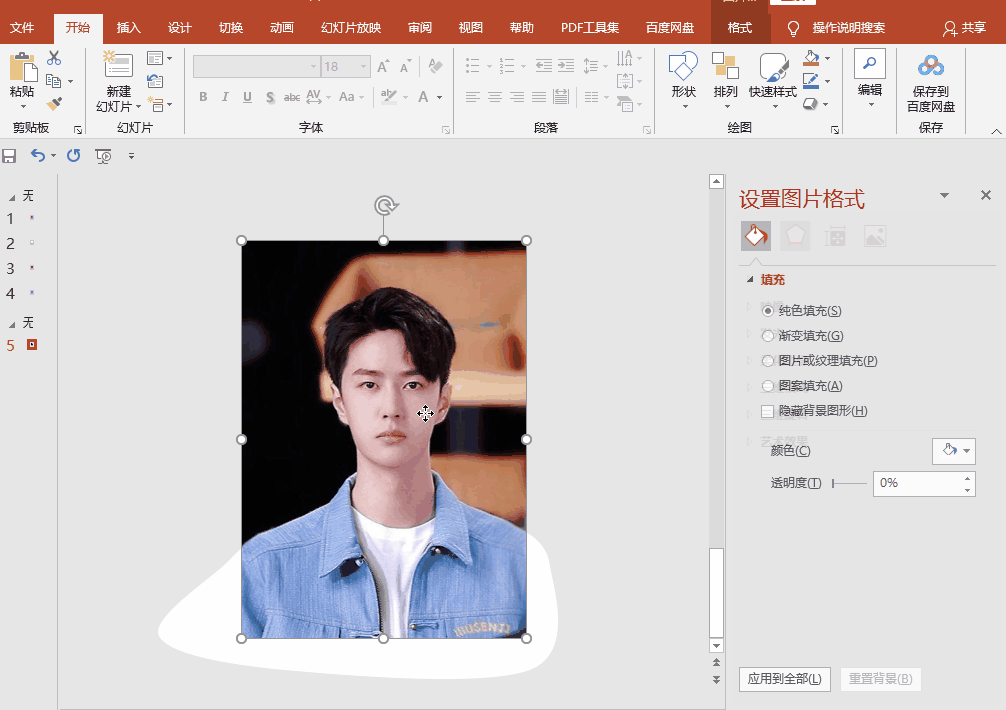The width and height of the screenshot is (1006, 710).
Task: Open the Animations (动画) ribbon tab
Action: tap(282, 28)
